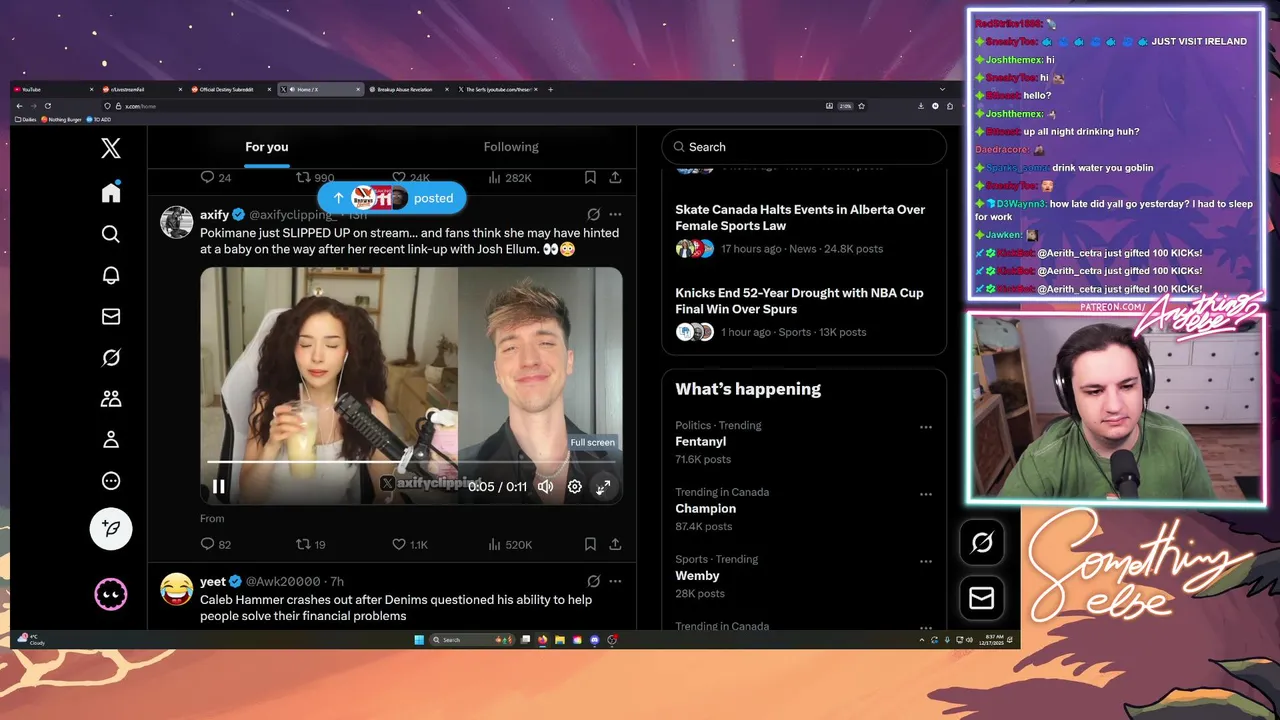Viewport: 1280px width, 720px height.
Task: Open yeet's Caleb Hammer post text
Action: [396, 607]
